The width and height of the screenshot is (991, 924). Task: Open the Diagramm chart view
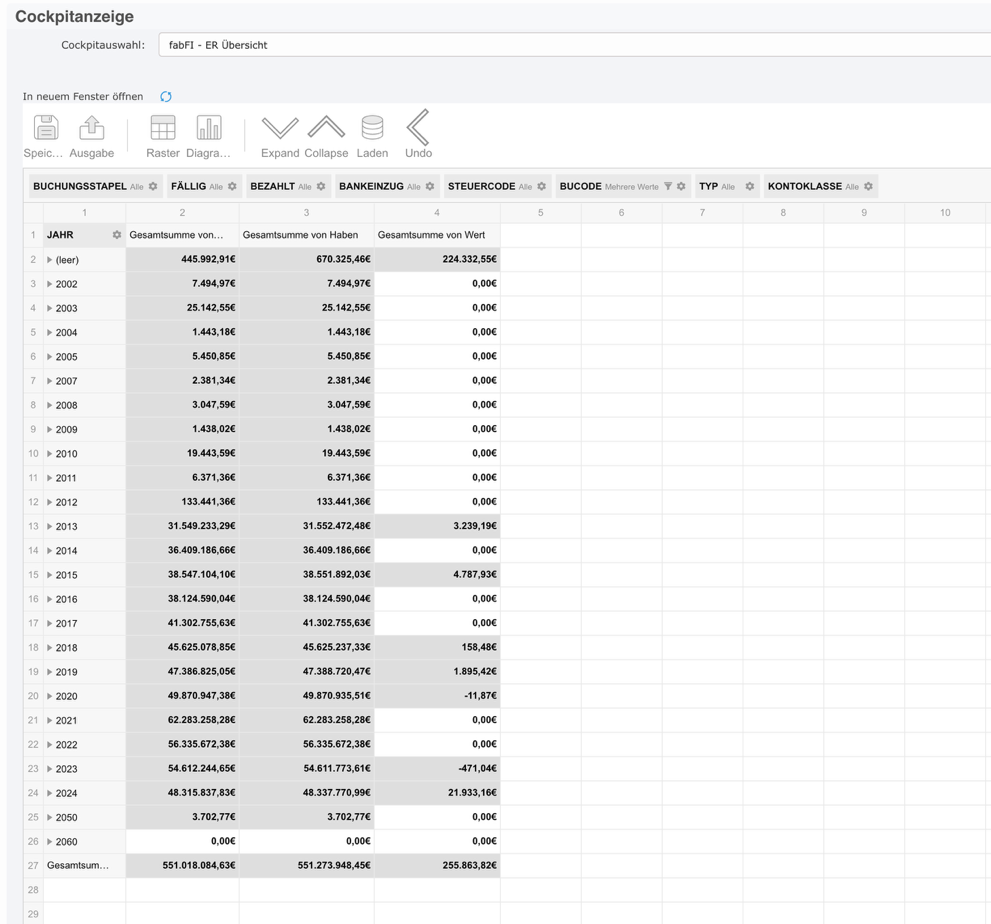(x=209, y=128)
